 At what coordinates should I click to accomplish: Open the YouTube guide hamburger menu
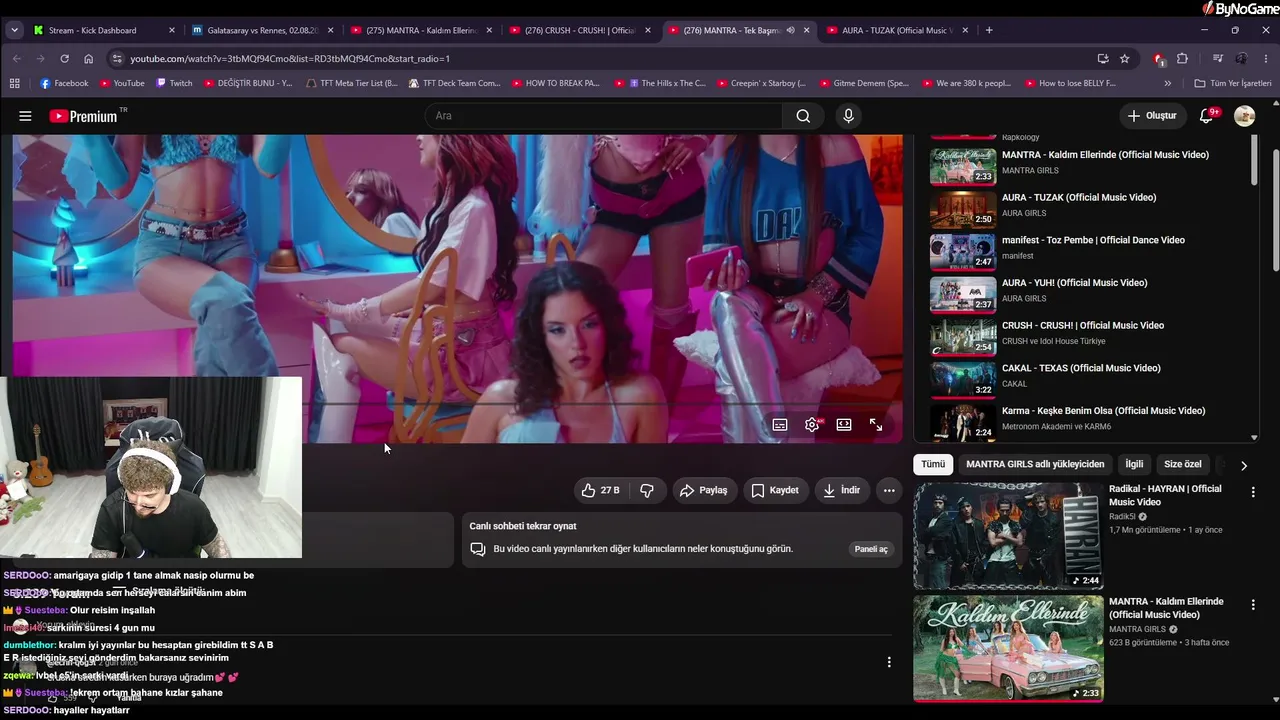25,116
